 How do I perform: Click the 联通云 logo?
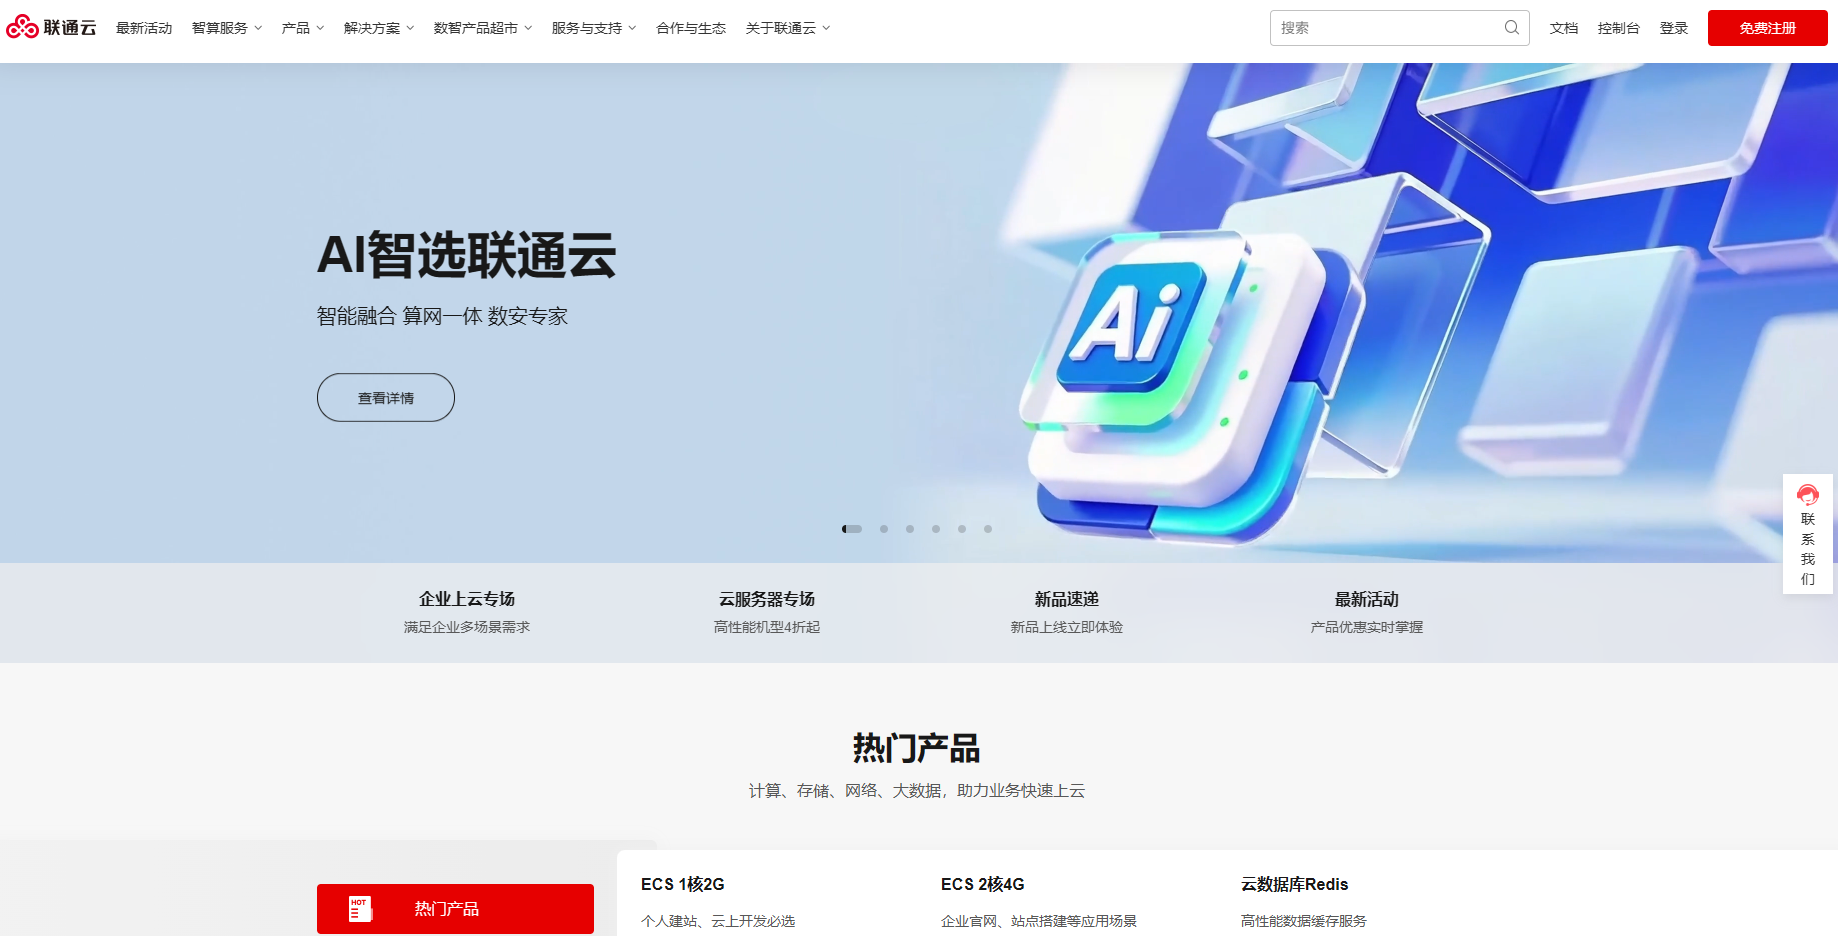click(51, 27)
